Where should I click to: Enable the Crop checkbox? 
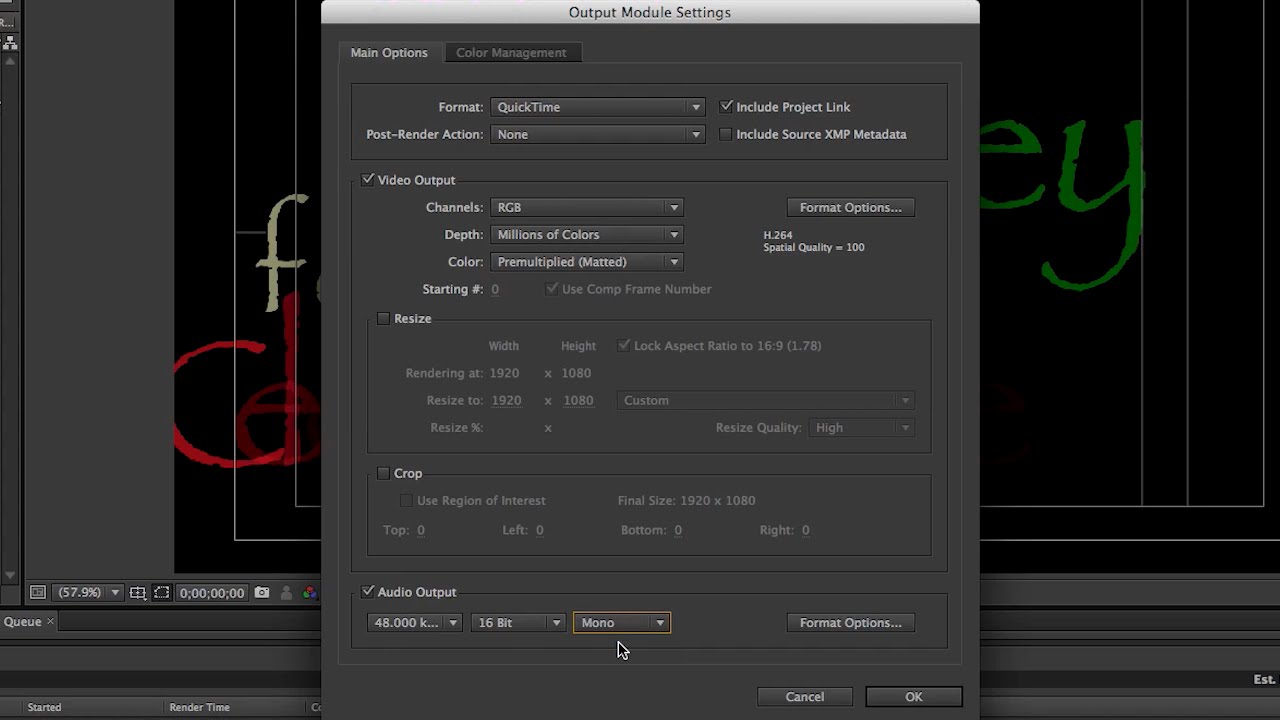coord(383,473)
